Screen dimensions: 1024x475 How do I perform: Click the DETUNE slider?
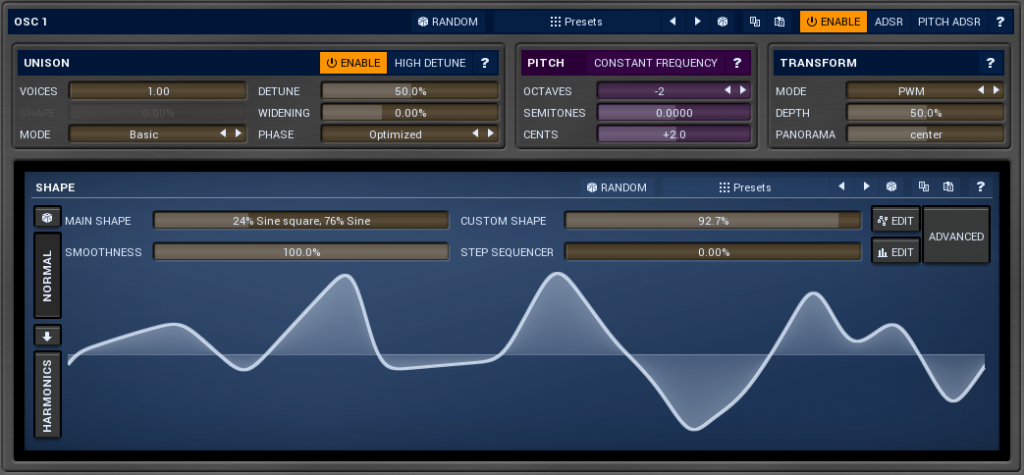point(409,91)
